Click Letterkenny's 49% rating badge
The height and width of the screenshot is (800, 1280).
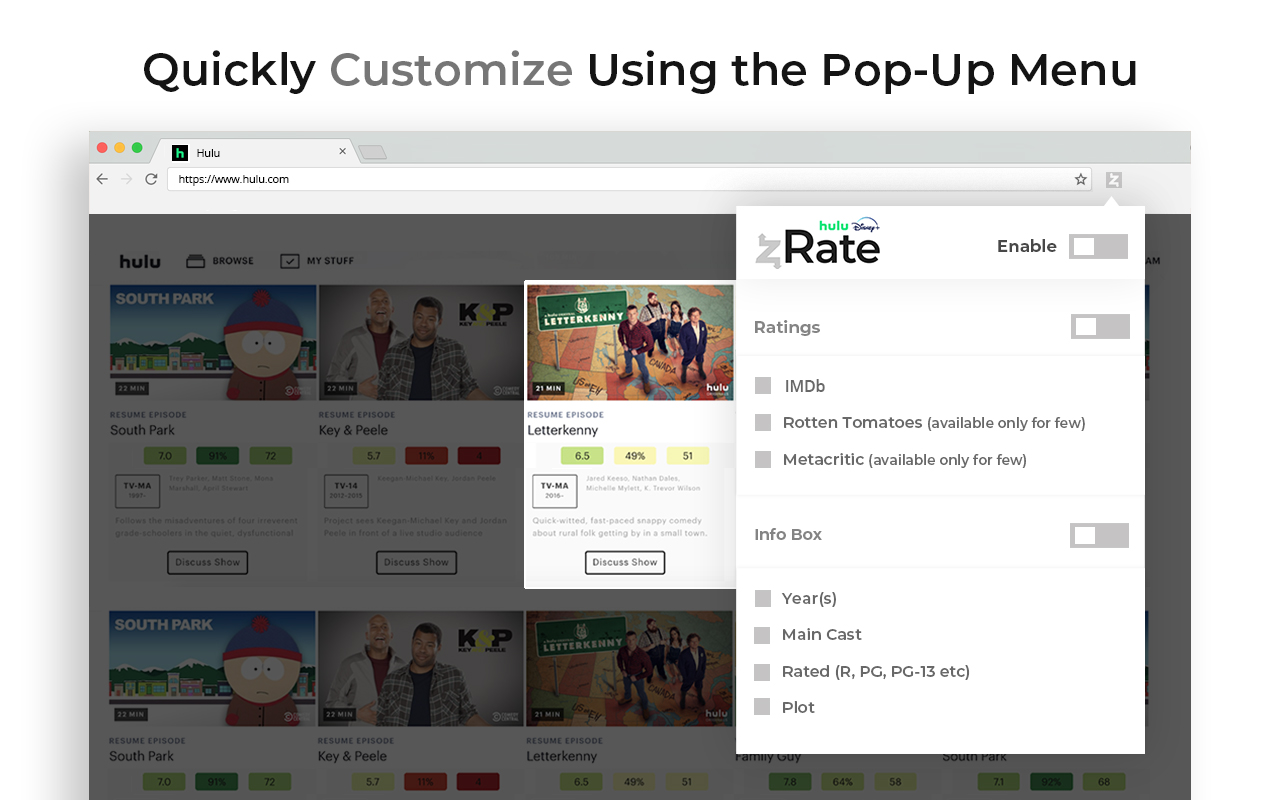click(x=635, y=456)
